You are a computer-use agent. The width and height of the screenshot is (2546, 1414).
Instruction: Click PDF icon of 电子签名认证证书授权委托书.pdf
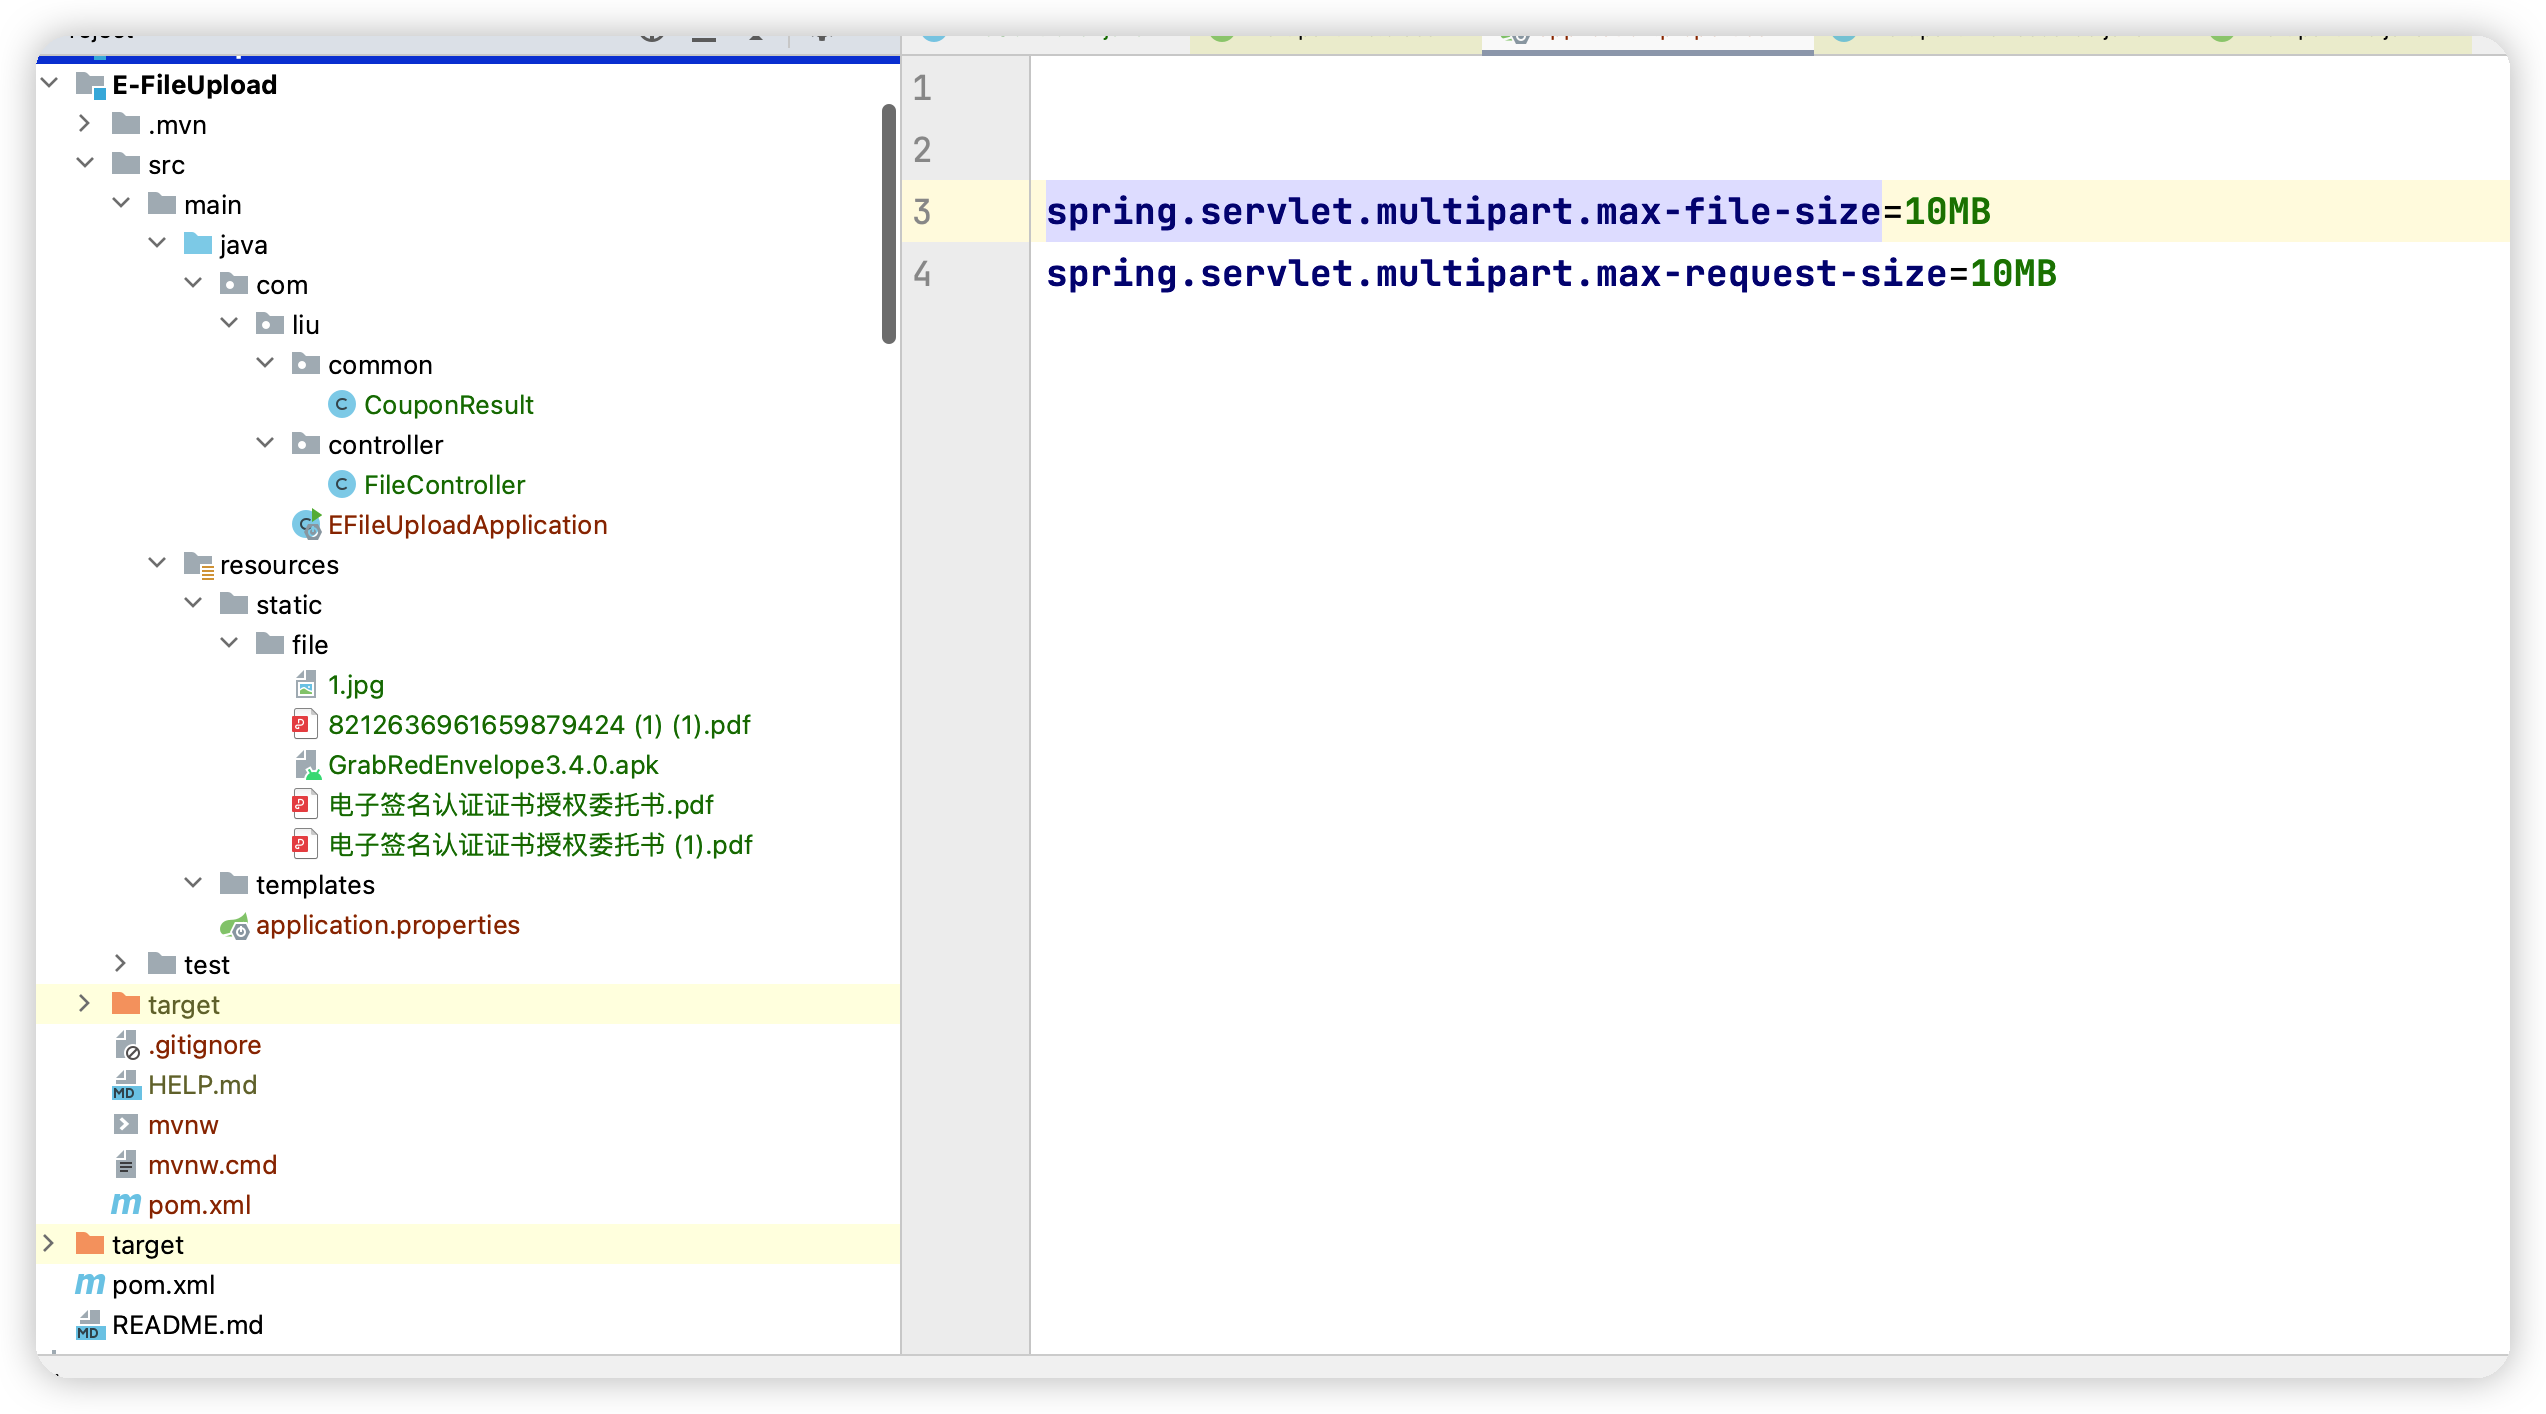coord(305,804)
